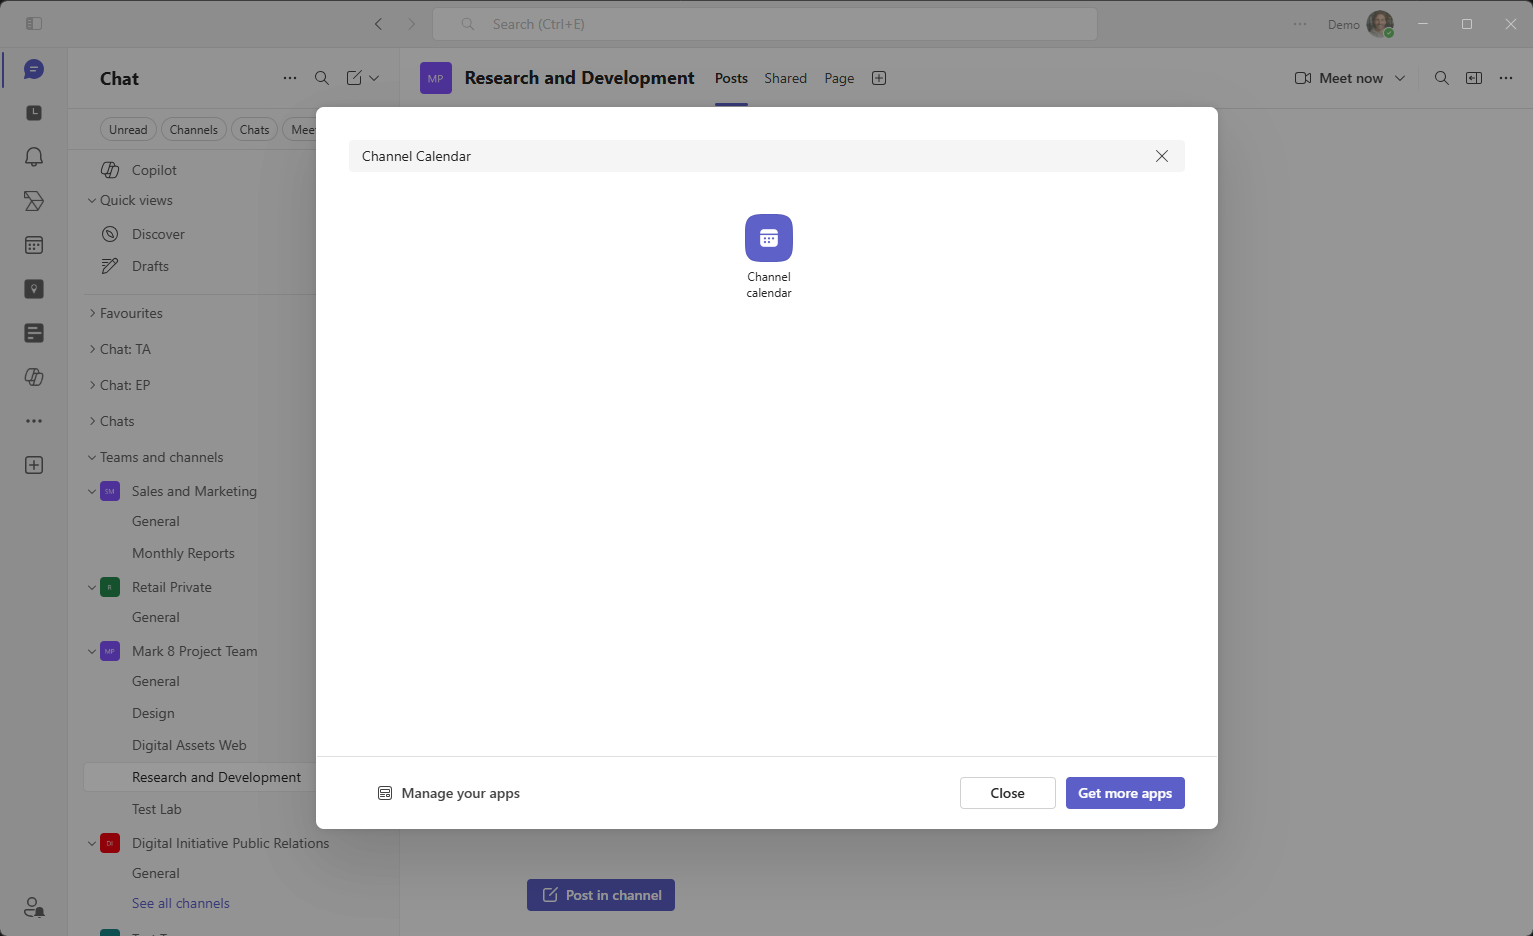
Task: Filter by Unread
Action: coord(128,129)
